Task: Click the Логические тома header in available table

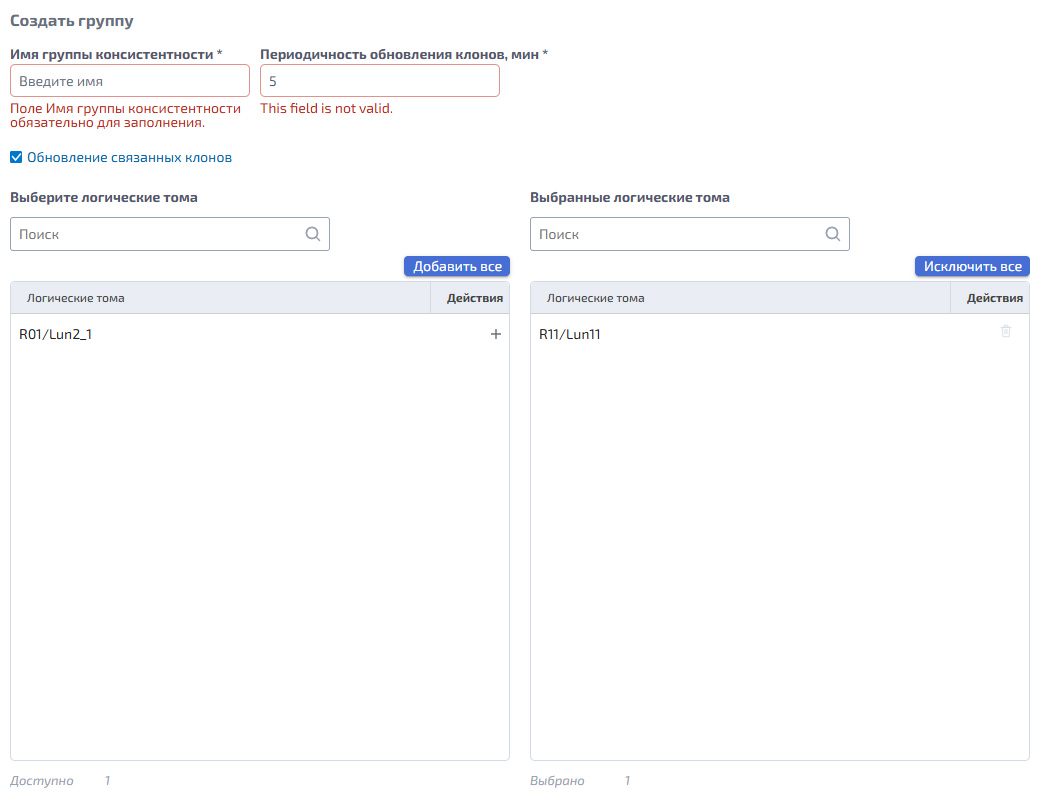Action: pos(76,299)
